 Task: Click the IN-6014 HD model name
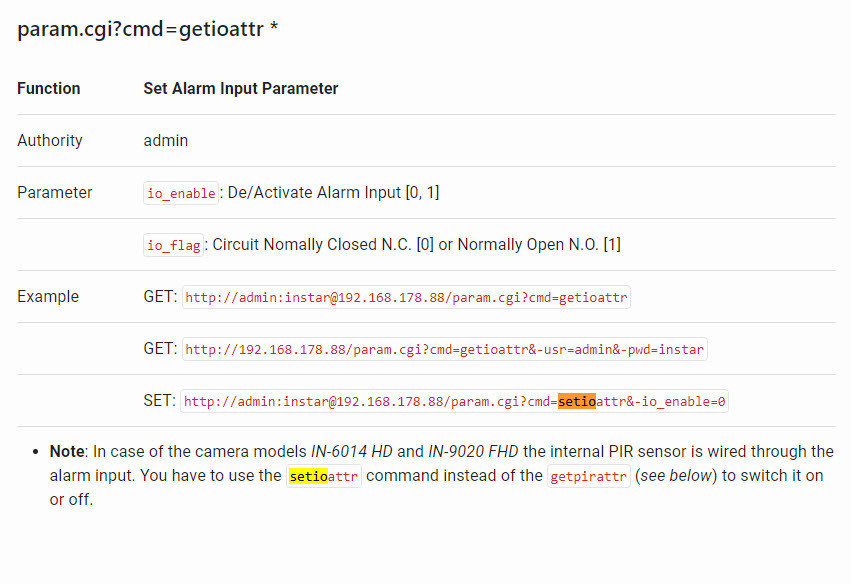(x=352, y=452)
